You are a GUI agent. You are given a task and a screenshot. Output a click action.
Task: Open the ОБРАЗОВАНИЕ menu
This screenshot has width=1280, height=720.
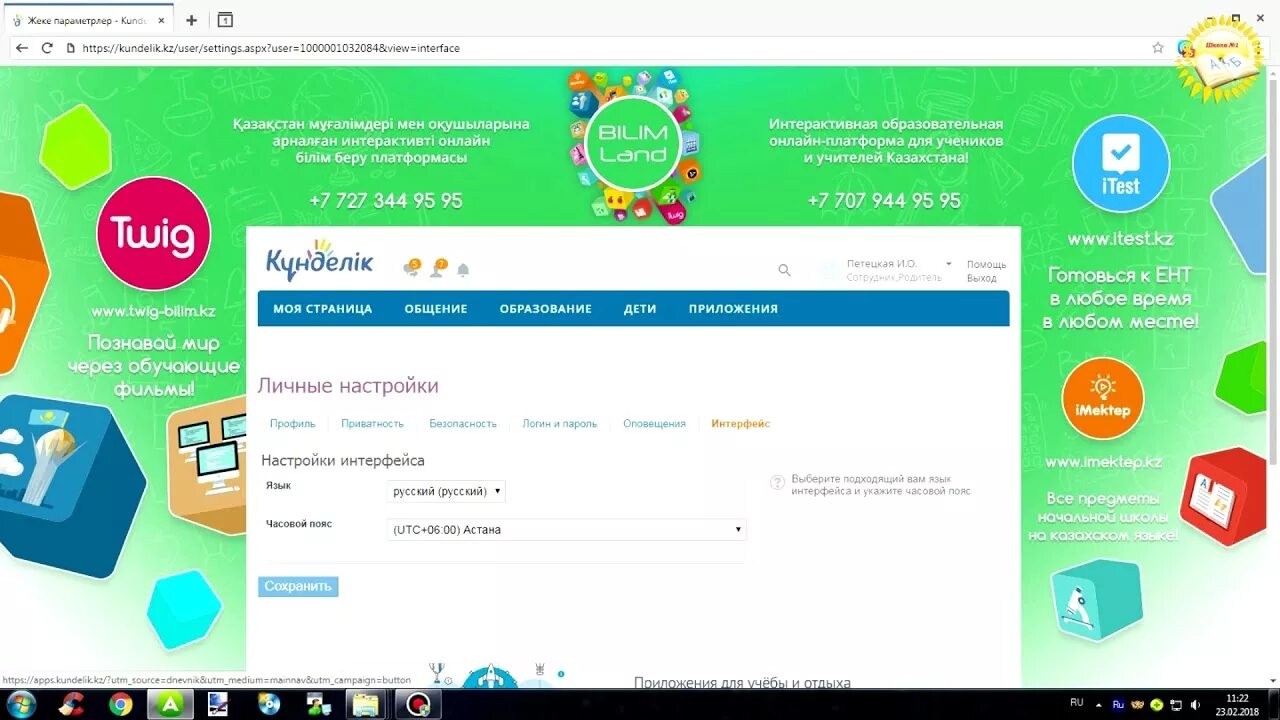tap(546, 309)
